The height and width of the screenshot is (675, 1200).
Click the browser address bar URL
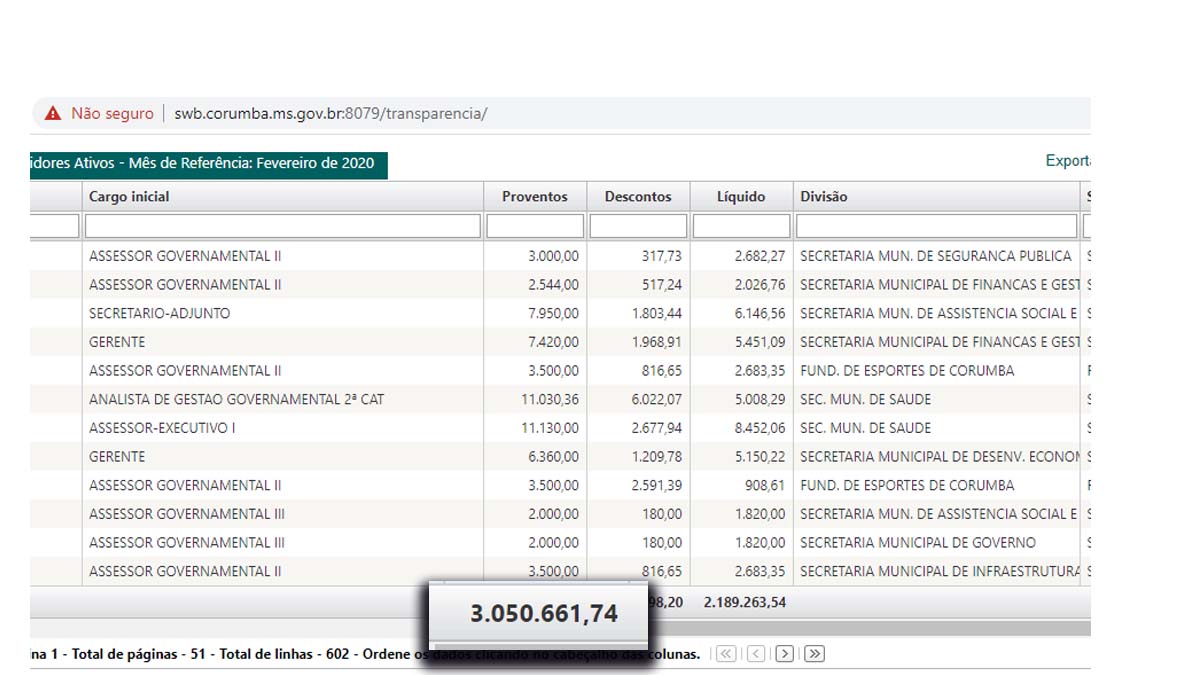(x=331, y=114)
